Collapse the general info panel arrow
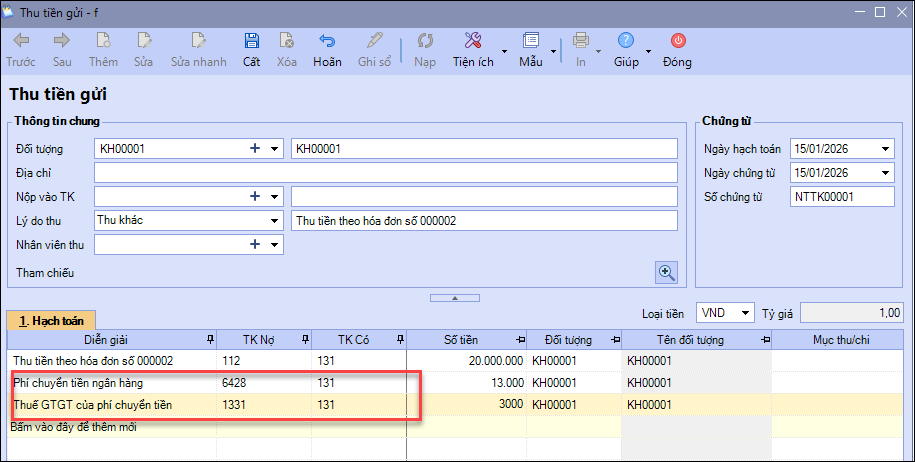The height and width of the screenshot is (462, 915). [x=455, y=297]
